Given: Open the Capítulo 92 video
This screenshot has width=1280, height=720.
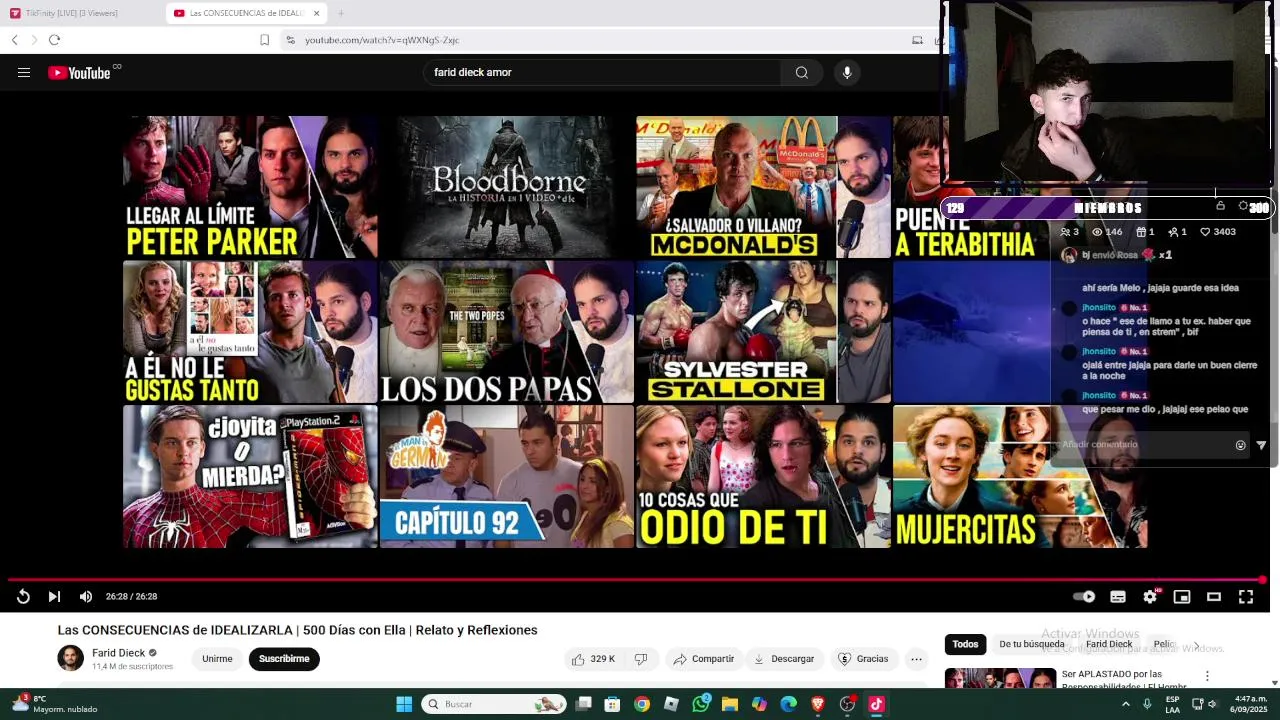Looking at the screenshot, I should pos(506,477).
